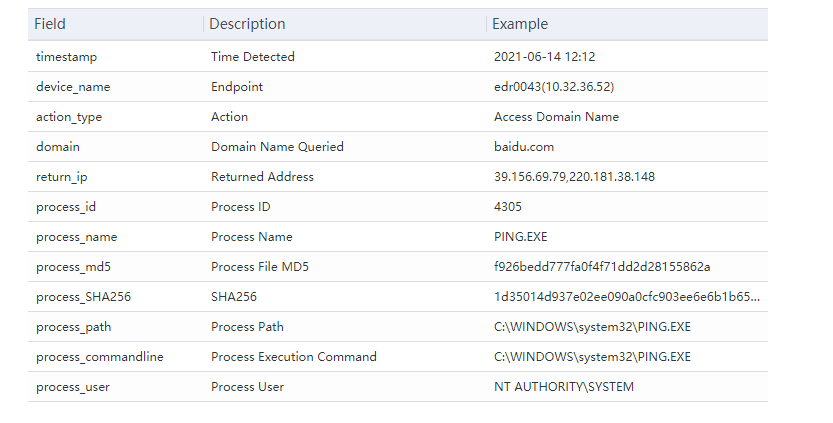The width and height of the screenshot is (833, 423).
Task: Click the process ID value 4305
Action: click(x=508, y=207)
